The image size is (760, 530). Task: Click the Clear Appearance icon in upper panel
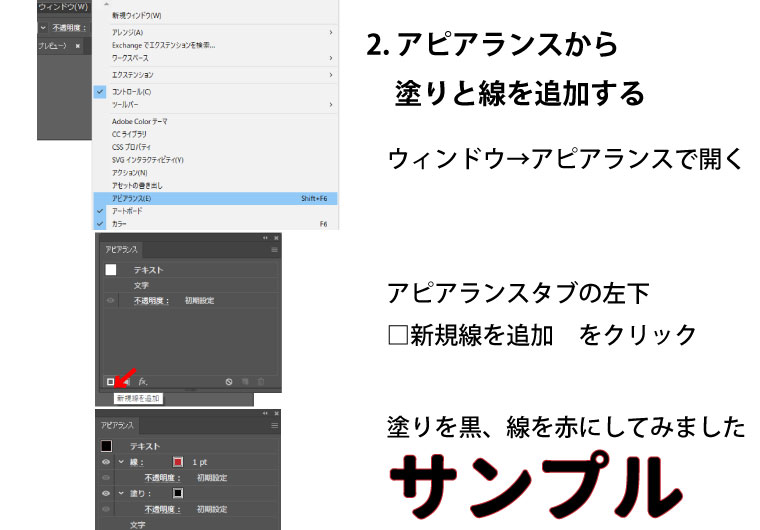coord(228,381)
